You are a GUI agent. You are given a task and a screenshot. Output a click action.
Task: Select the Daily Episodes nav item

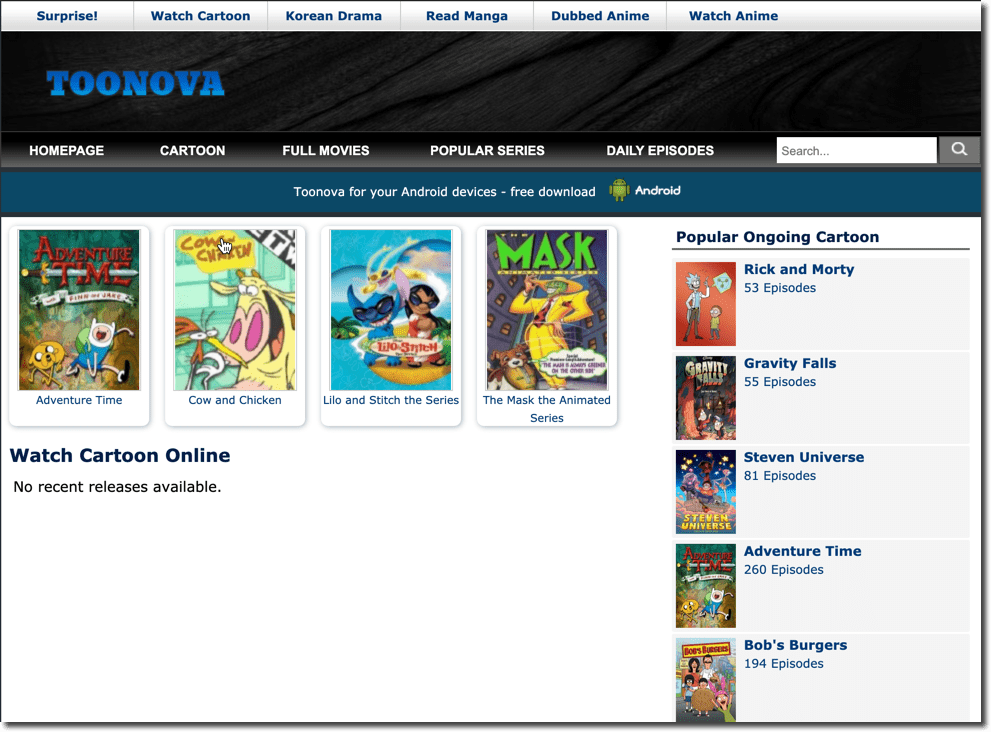click(660, 150)
